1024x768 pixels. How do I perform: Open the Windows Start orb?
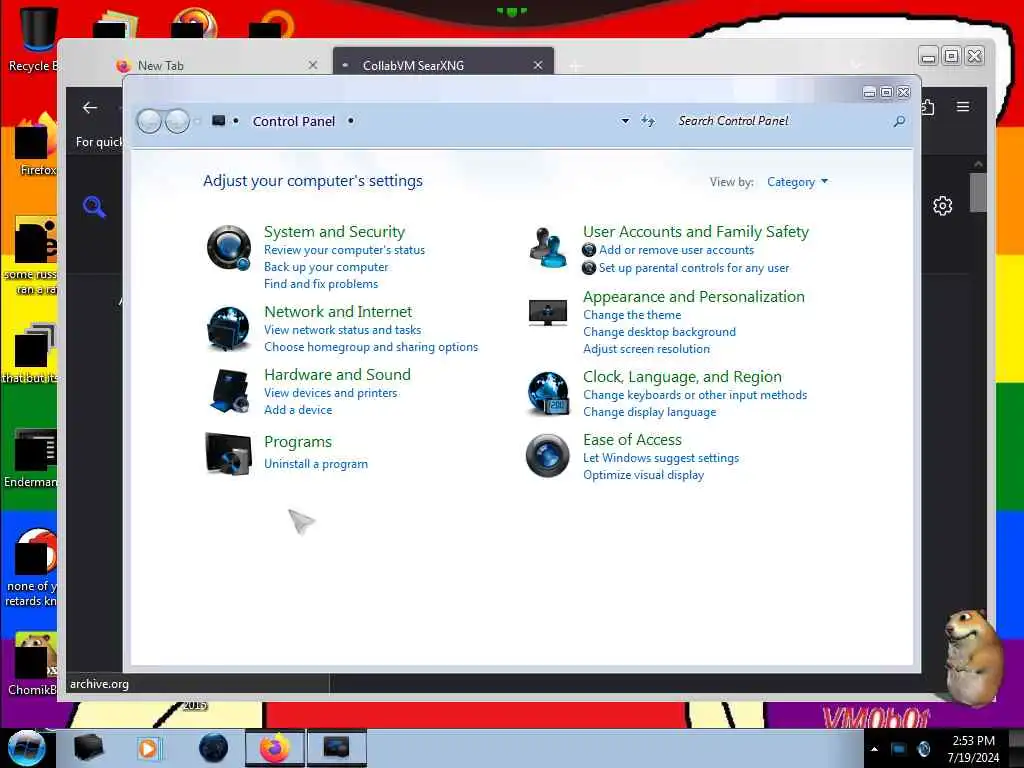[27, 748]
